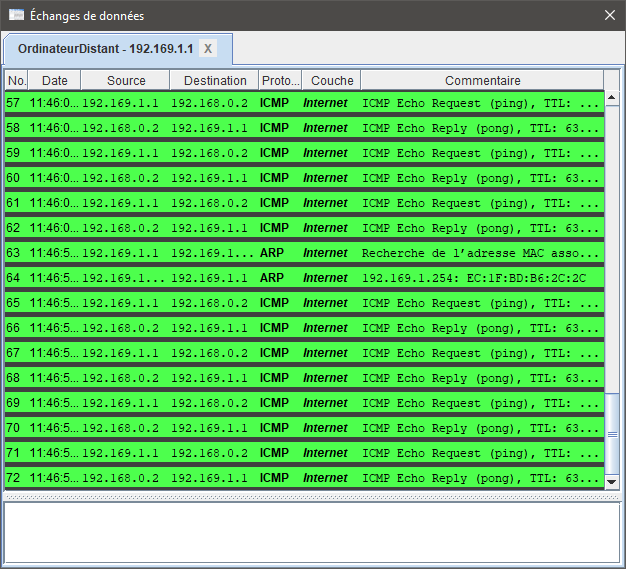This screenshot has height=569, width=626.
Task: Click the window icon in title bar
Action: pos(17,15)
